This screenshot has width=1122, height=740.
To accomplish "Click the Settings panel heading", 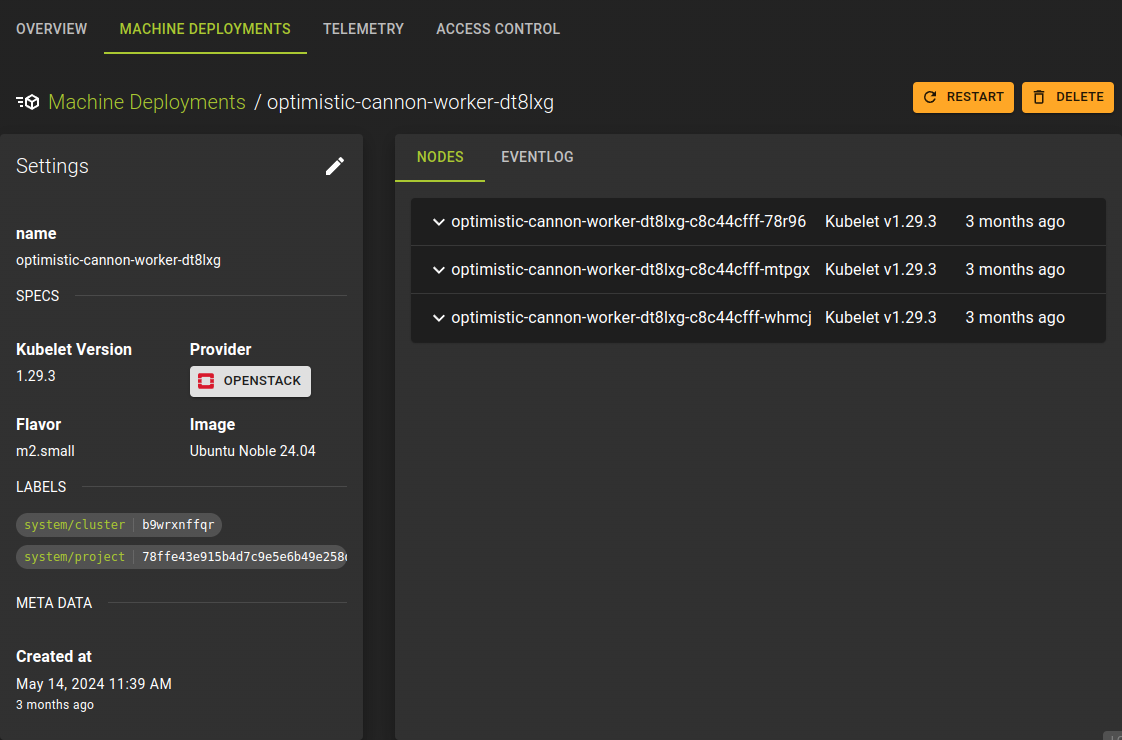I will [52, 166].
